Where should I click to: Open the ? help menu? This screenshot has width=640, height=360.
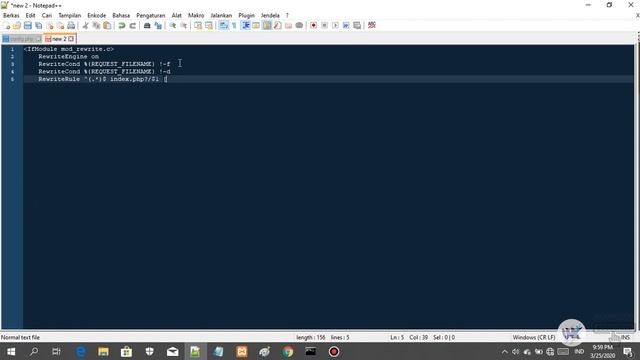287,16
